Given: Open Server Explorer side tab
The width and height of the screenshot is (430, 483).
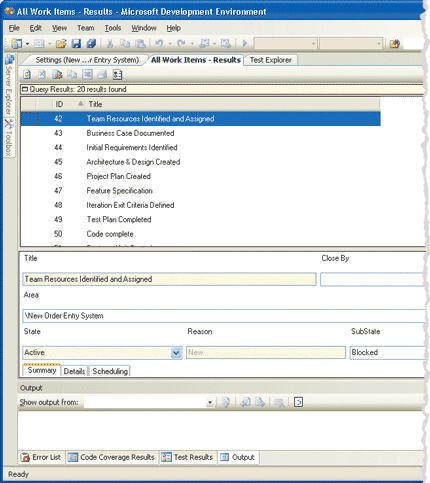Looking at the screenshot, I should click(x=9, y=85).
